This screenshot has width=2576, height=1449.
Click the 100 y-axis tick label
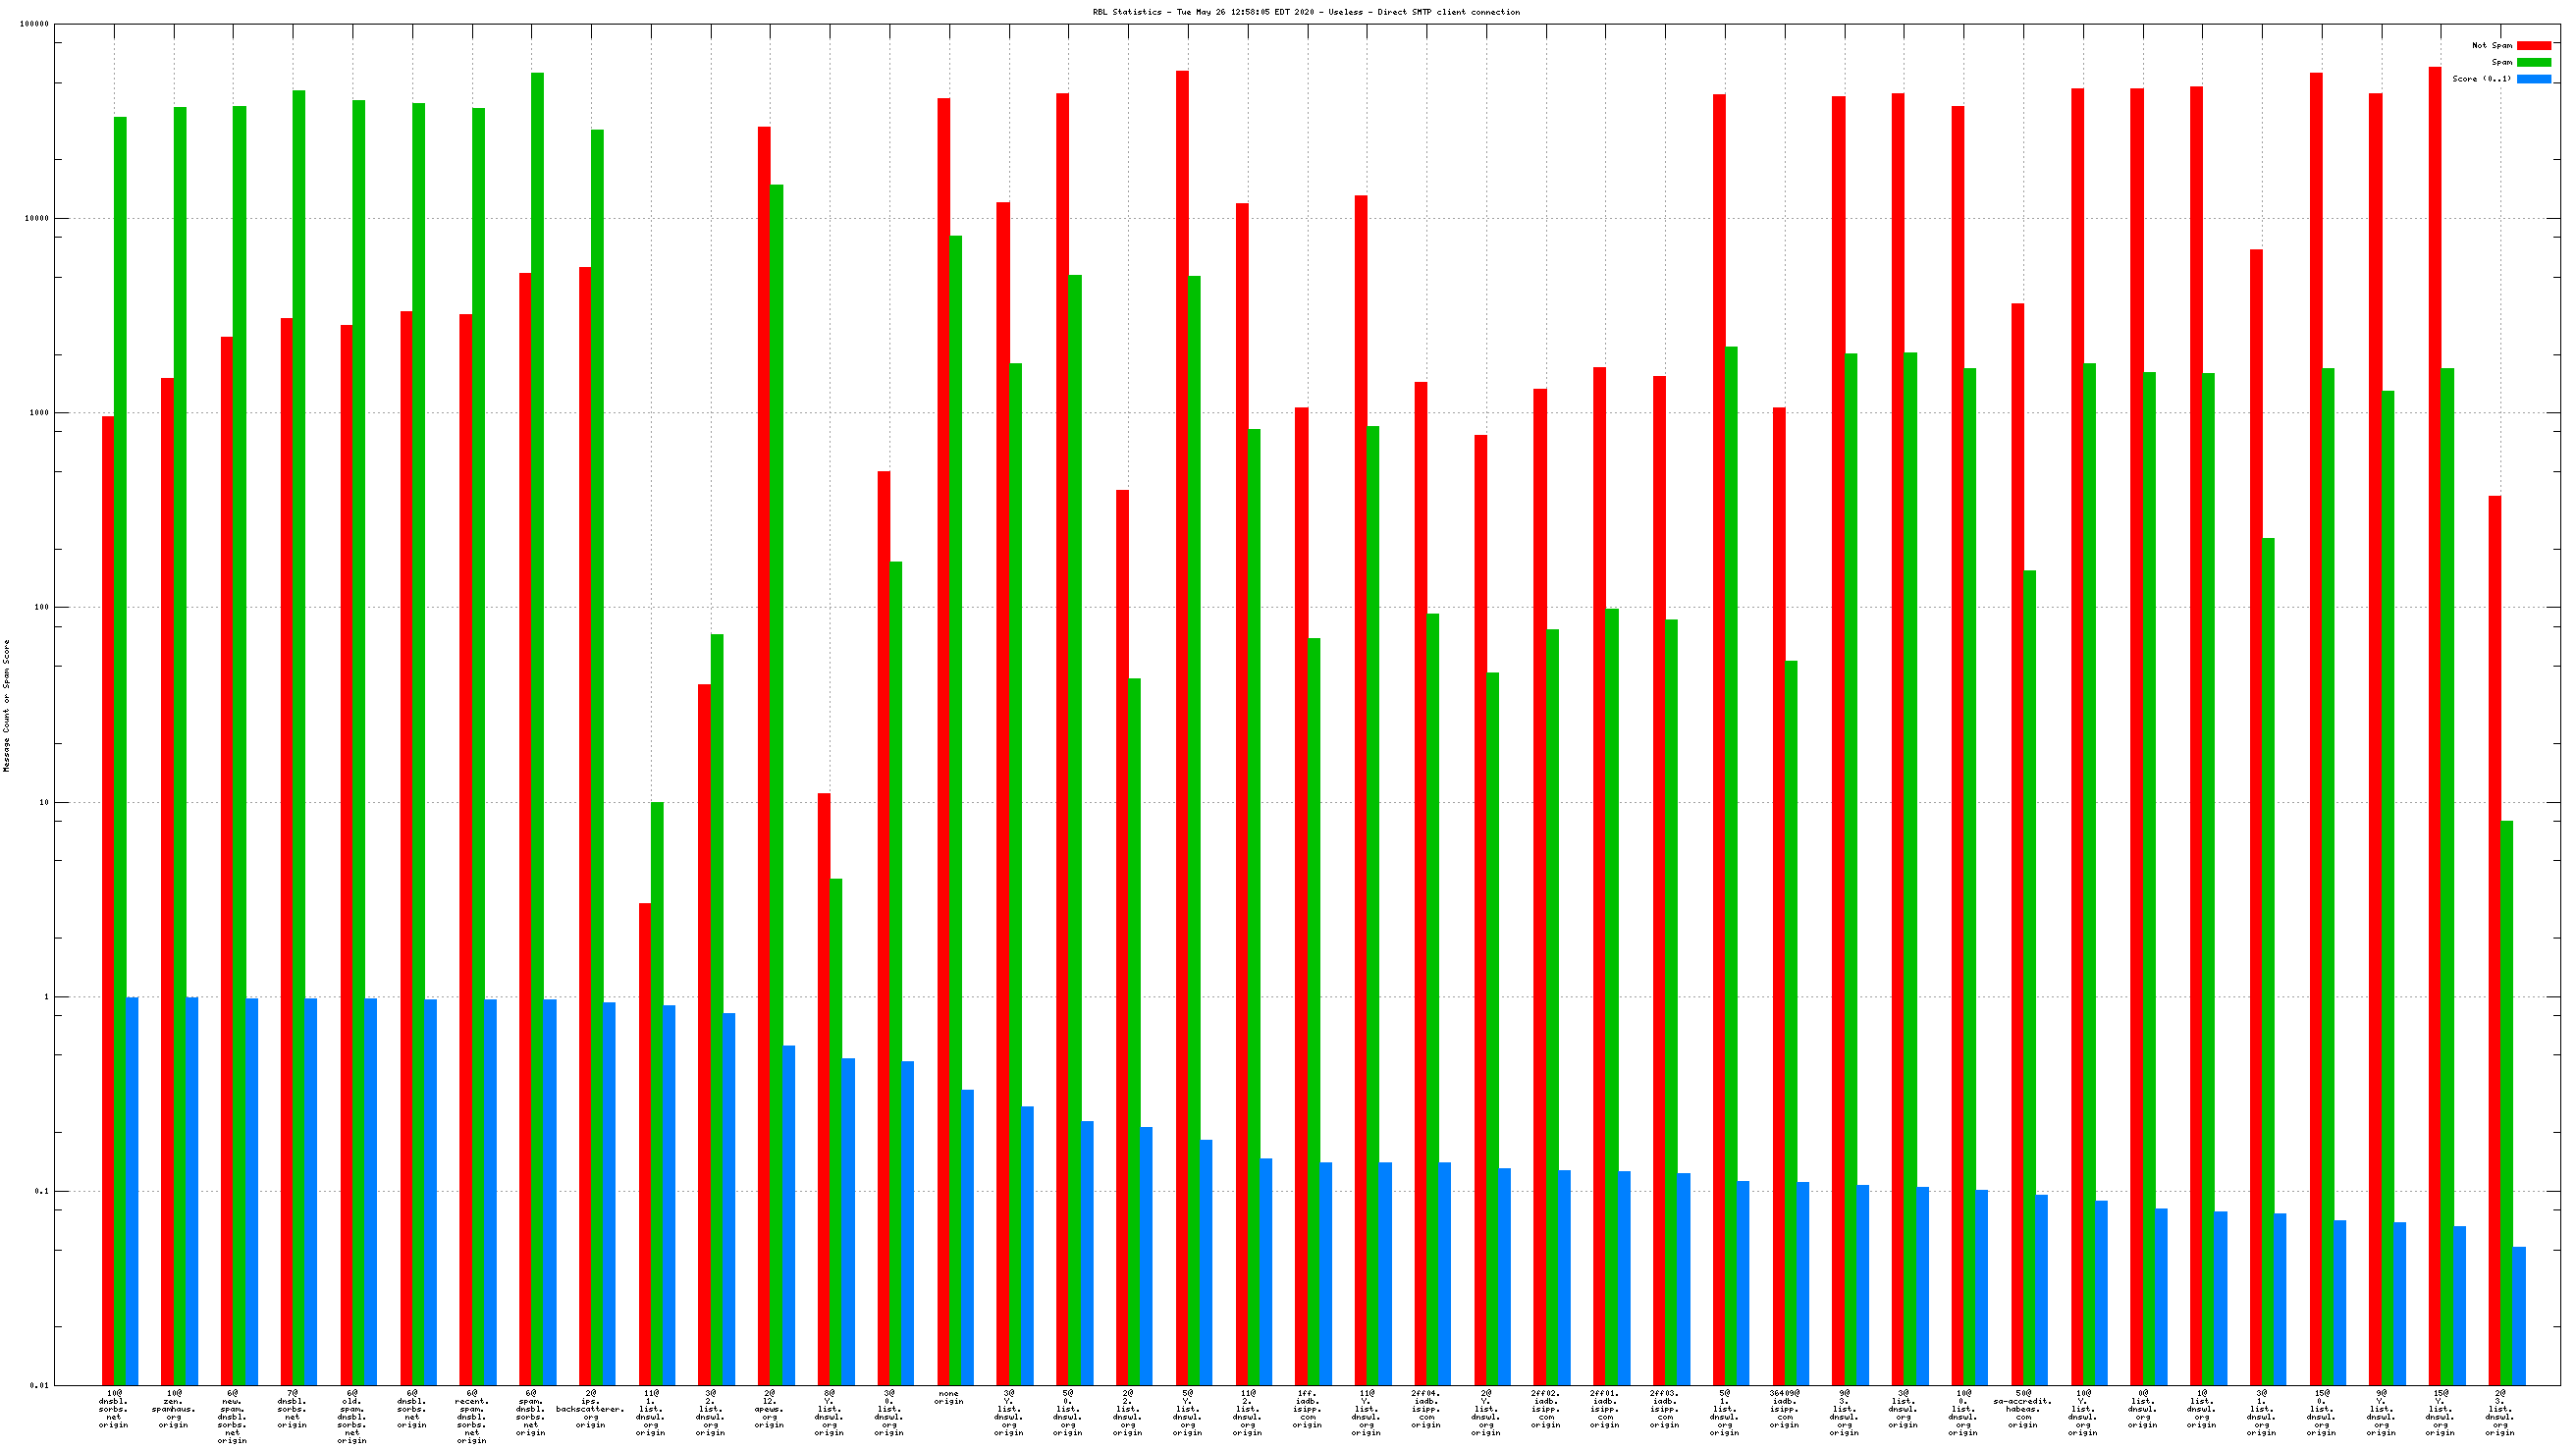(x=40, y=608)
